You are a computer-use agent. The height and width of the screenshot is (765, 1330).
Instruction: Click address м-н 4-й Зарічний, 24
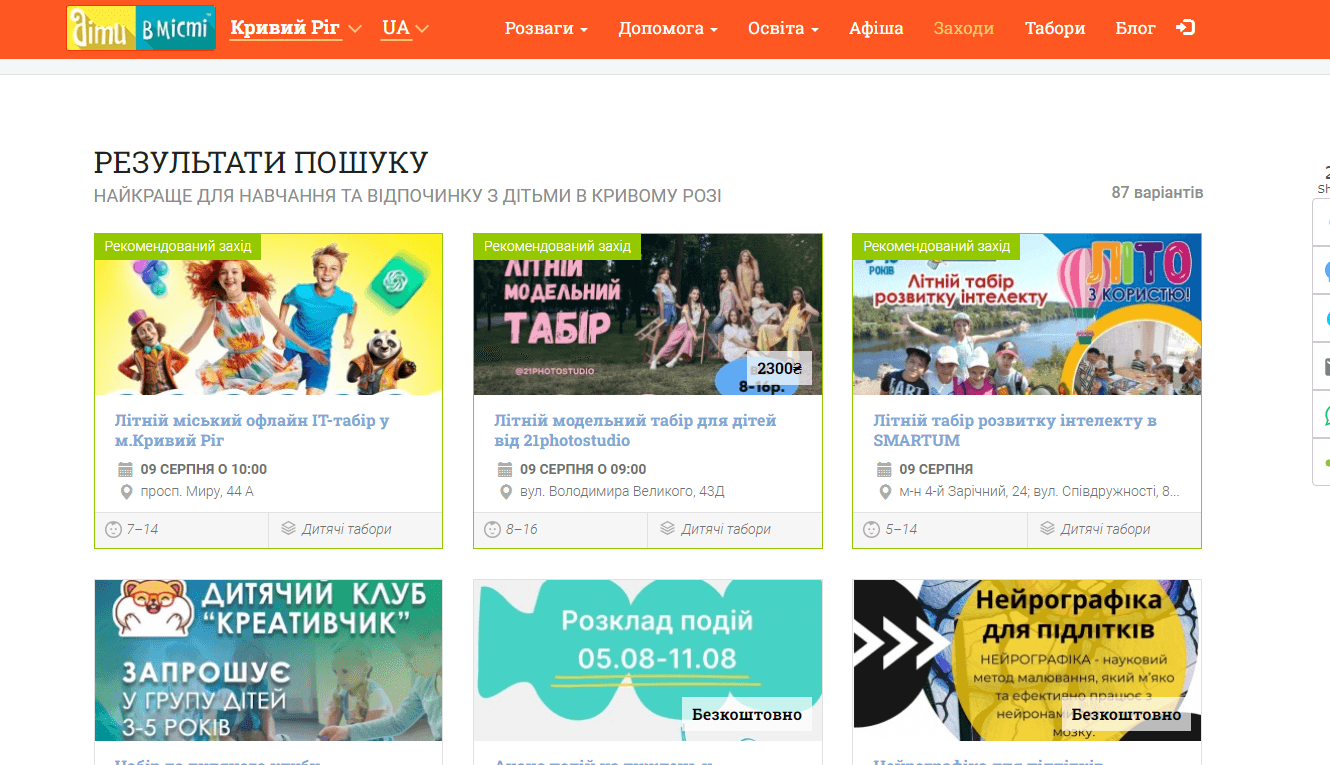[1039, 492]
